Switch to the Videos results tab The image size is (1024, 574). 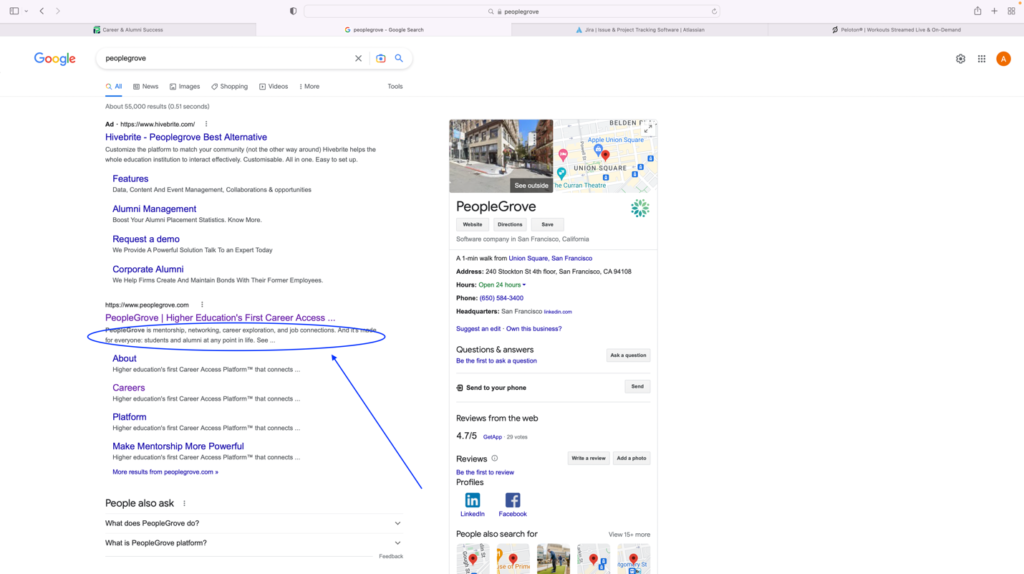(273, 86)
